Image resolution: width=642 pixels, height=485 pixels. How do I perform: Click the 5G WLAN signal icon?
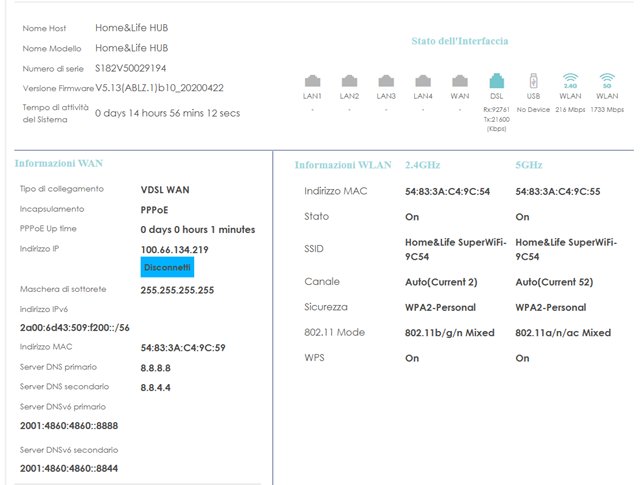pyautogui.click(x=606, y=81)
